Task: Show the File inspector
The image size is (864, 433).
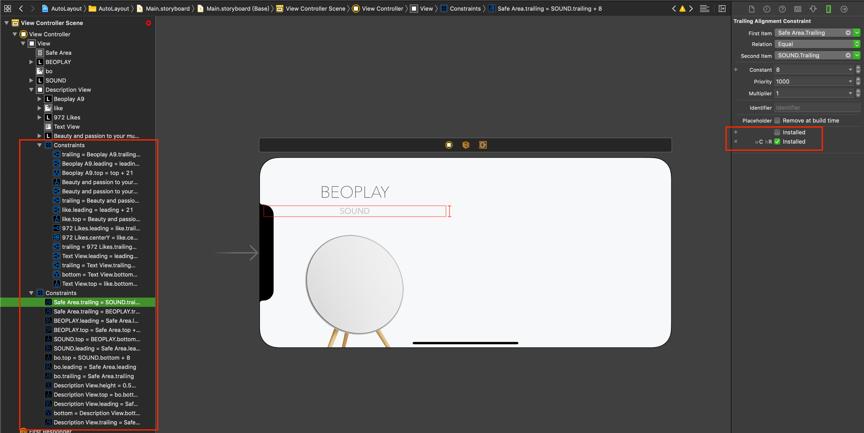Action: click(x=751, y=9)
